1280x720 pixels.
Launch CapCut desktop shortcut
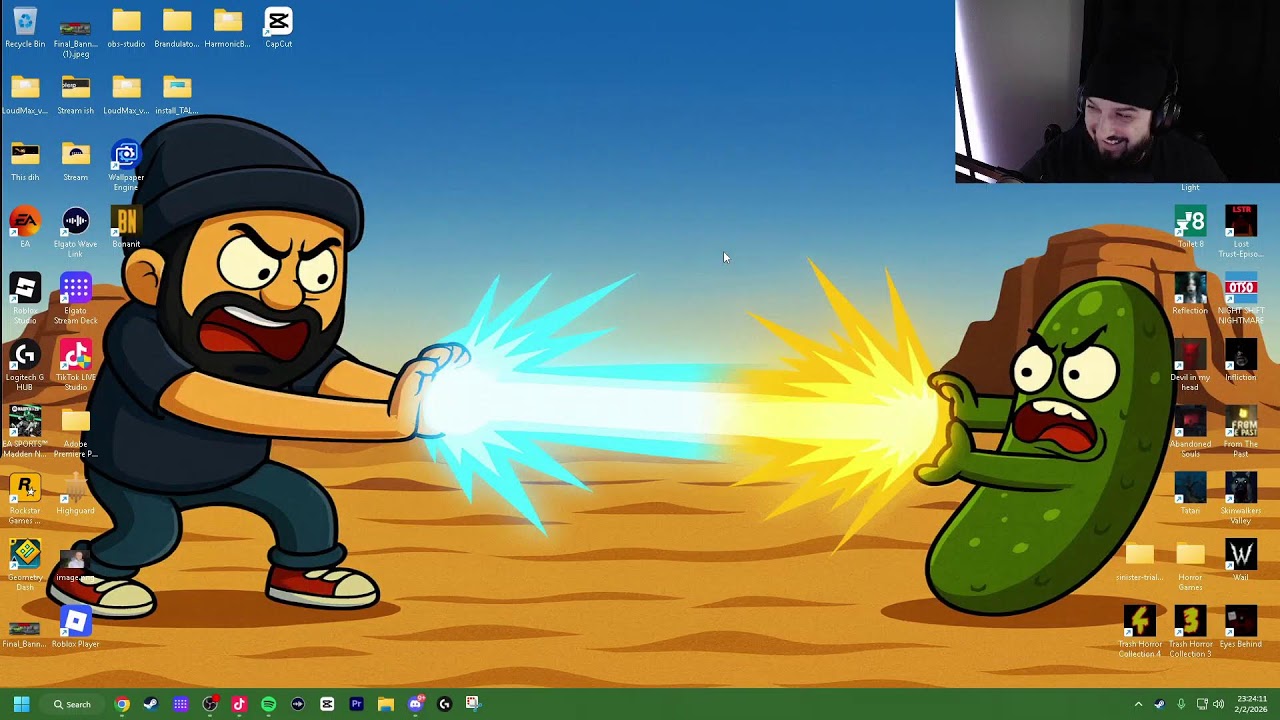278,27
